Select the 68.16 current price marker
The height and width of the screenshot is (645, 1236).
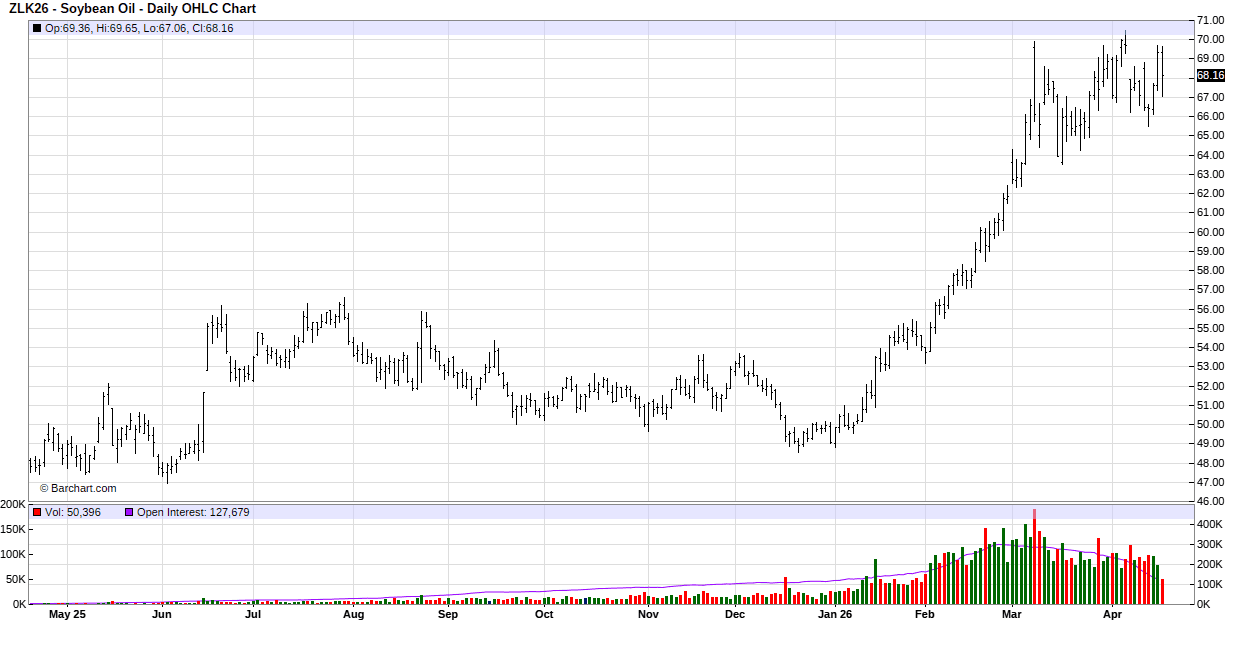click(x=1210, y=75)
